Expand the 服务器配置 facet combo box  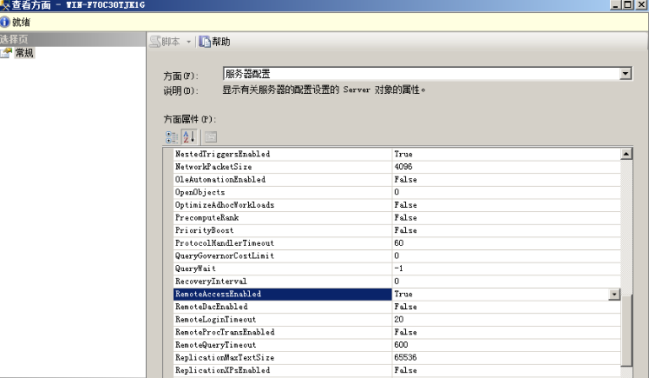pos(626,74)
